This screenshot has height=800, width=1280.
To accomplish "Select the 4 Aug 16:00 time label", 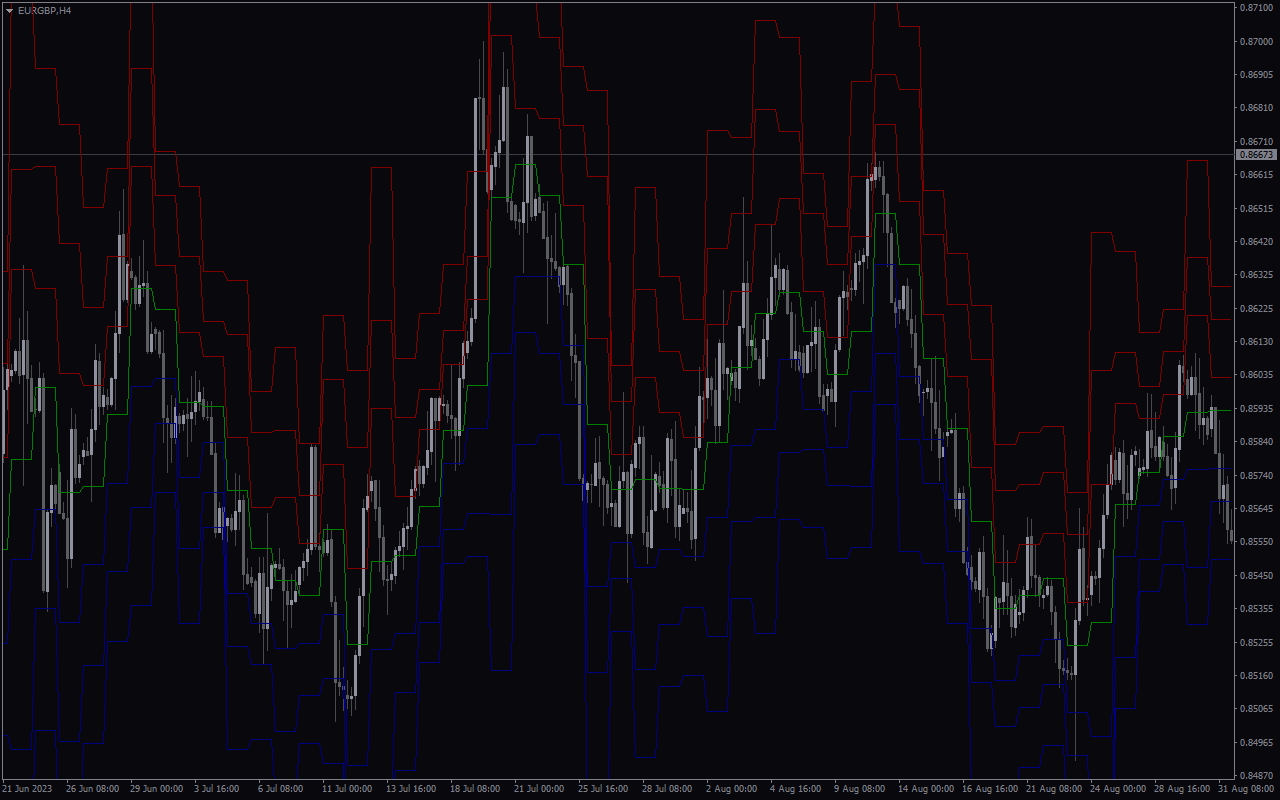I will click(x=795, y=789).
